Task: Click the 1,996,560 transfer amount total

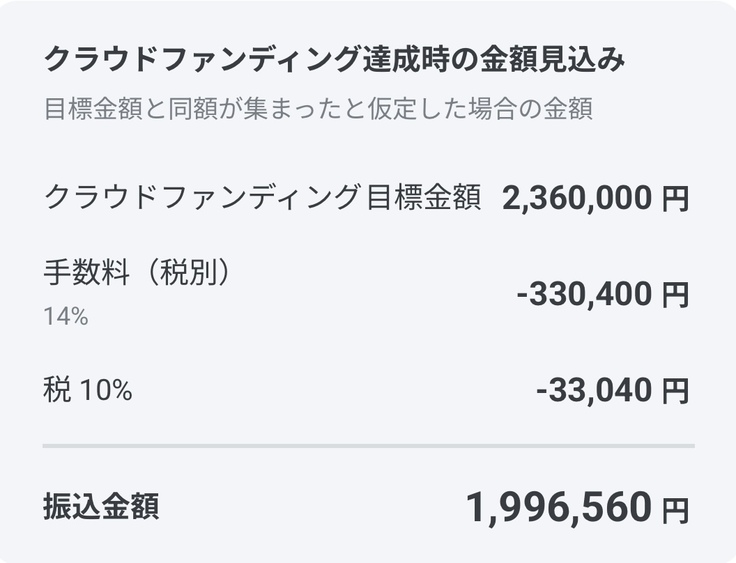Action: coord(558,508)
